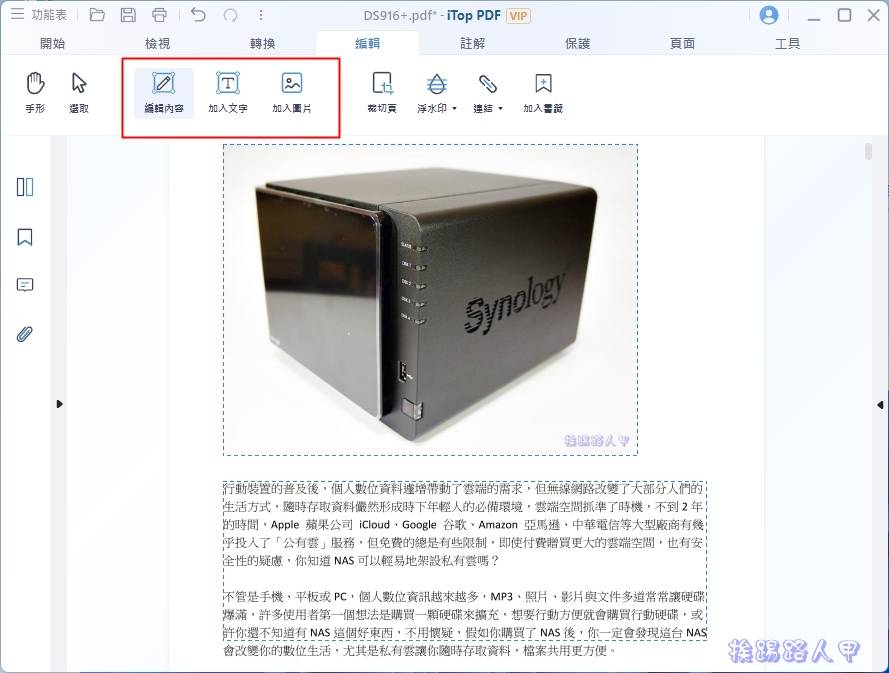Open the attachments panel in sidebar
Image resolution: width=889 pixels, height=673 pixels.
pyautogui.click(x=22, y=334)
